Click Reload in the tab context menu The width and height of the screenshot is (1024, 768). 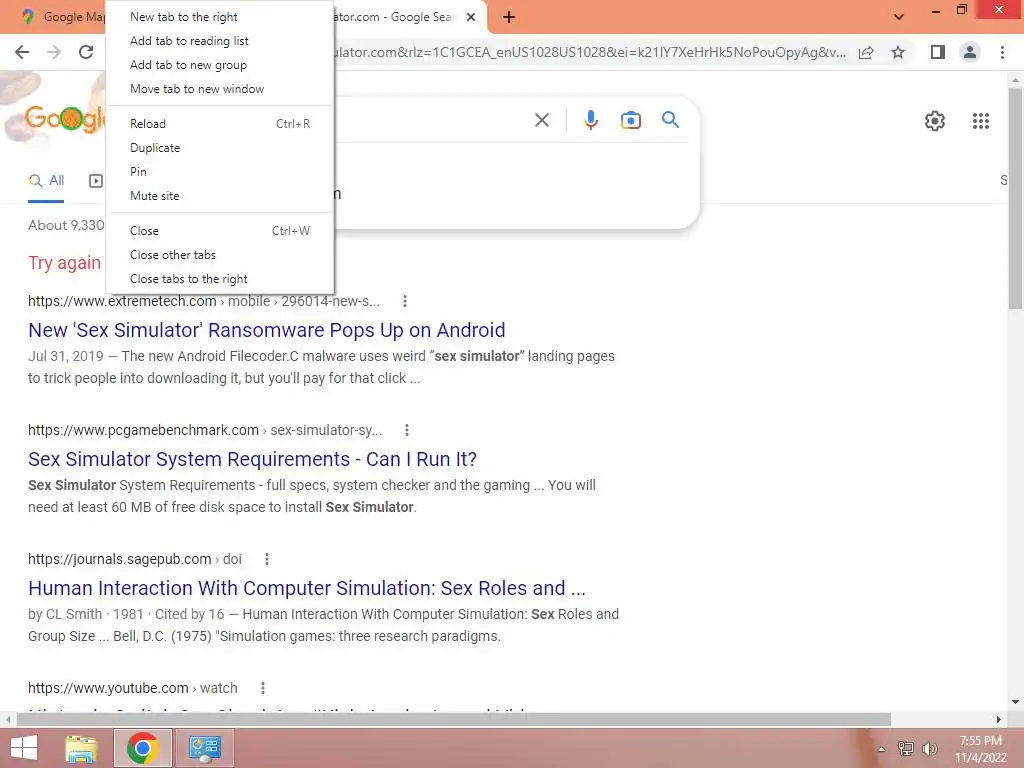219,123
